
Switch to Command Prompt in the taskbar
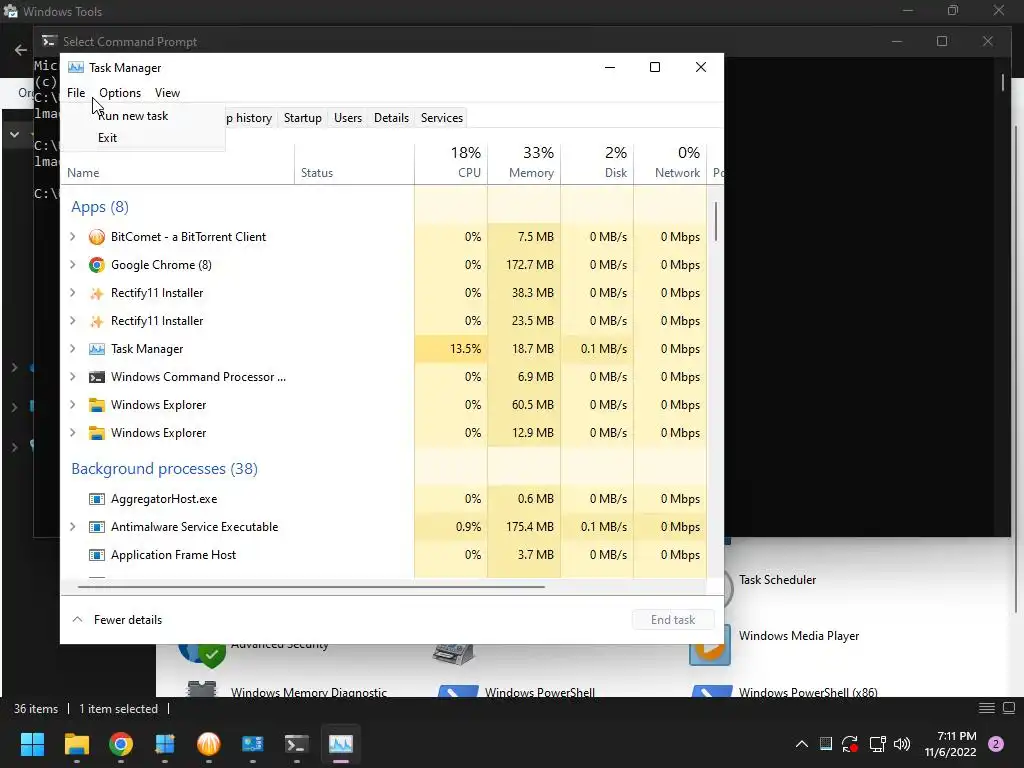coord(296,744)
